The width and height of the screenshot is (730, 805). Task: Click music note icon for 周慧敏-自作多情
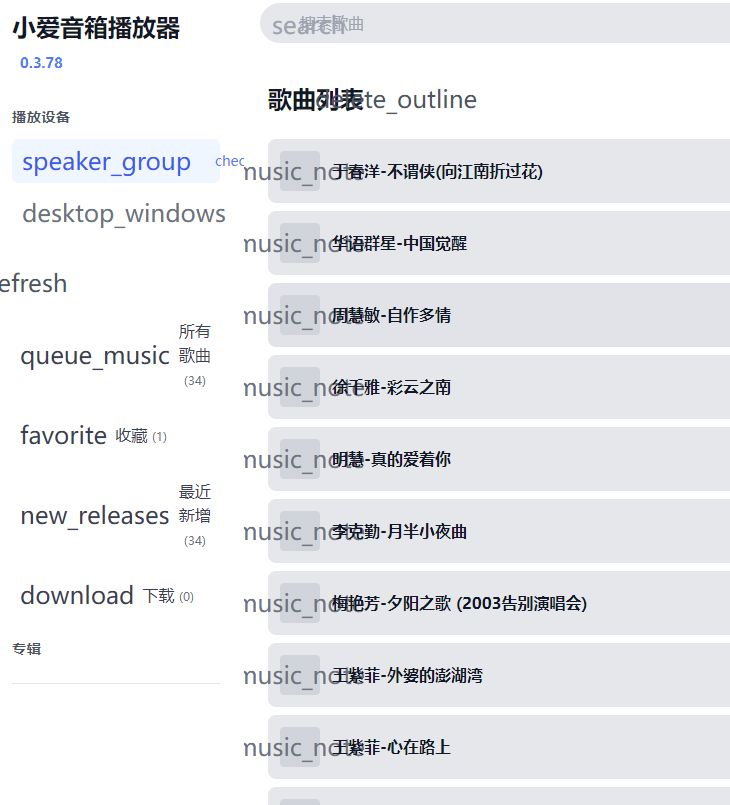click(x=299, y=316)
